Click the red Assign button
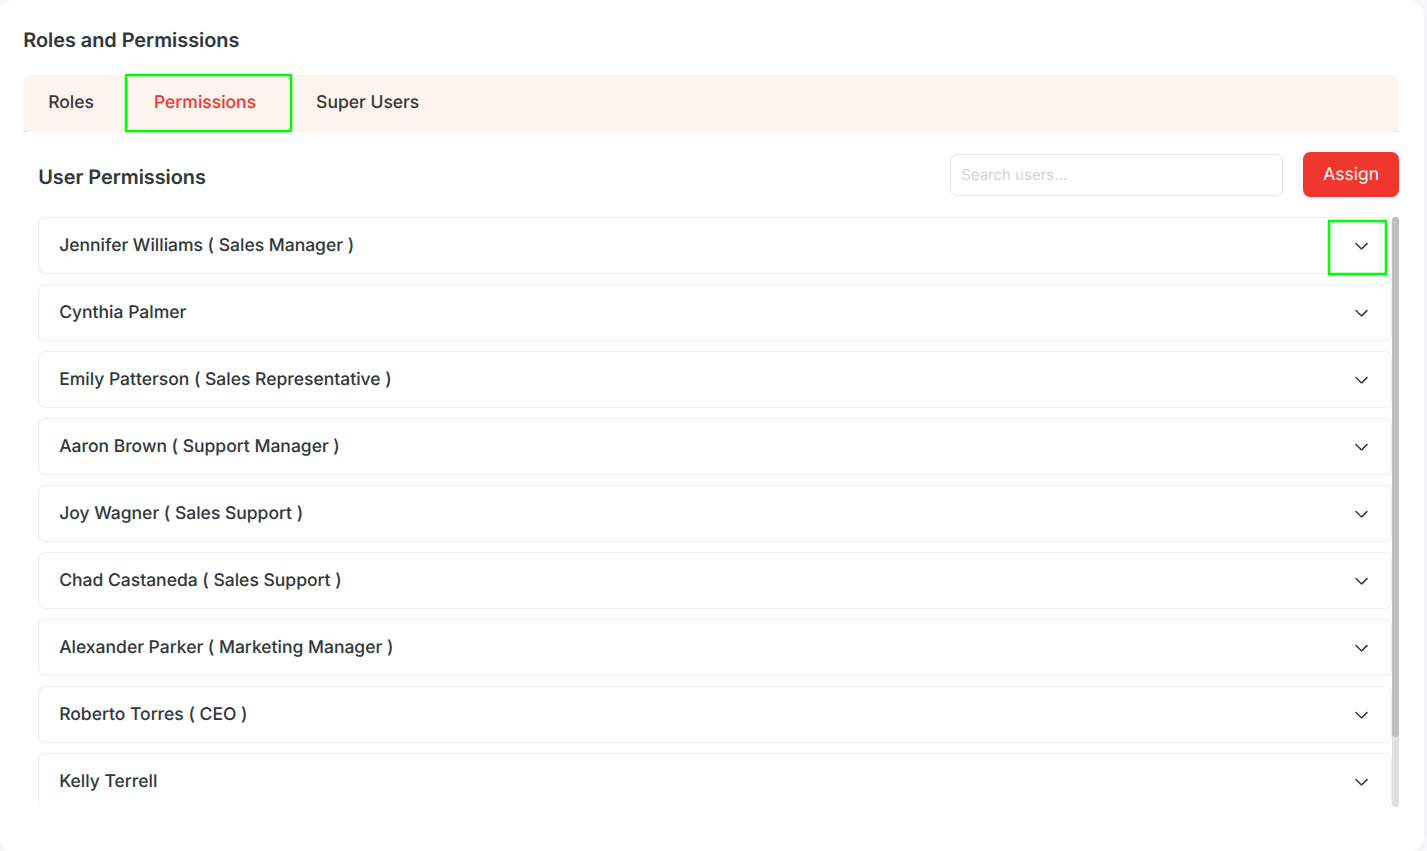1427x851 pixels. [1350, 174]
